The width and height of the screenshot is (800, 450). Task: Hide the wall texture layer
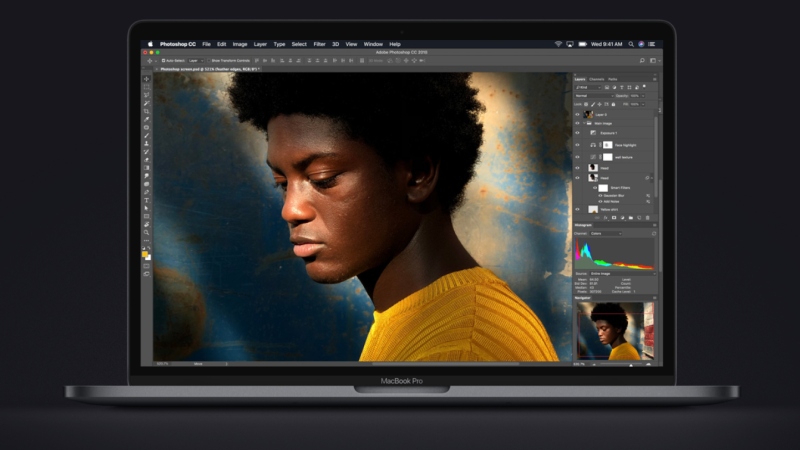(x=578, y=157)
